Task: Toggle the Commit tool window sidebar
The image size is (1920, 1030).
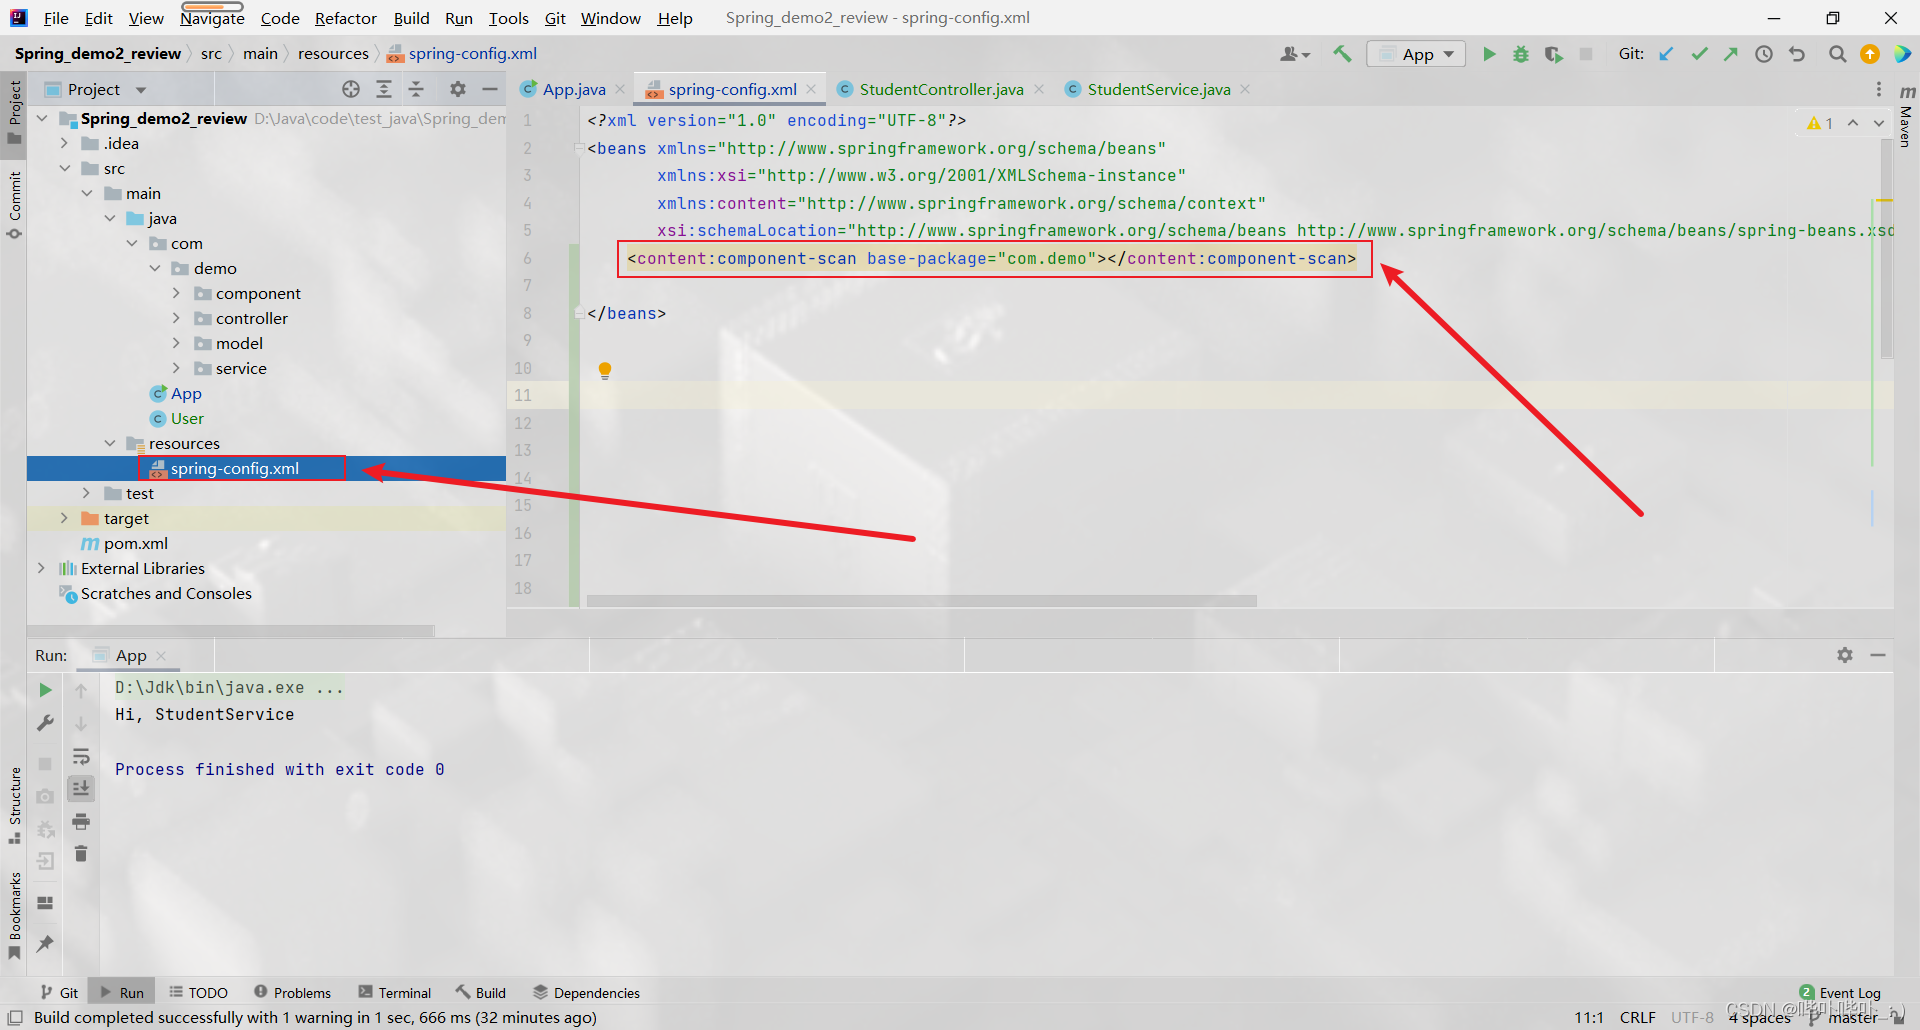Action: coord(14,205)
